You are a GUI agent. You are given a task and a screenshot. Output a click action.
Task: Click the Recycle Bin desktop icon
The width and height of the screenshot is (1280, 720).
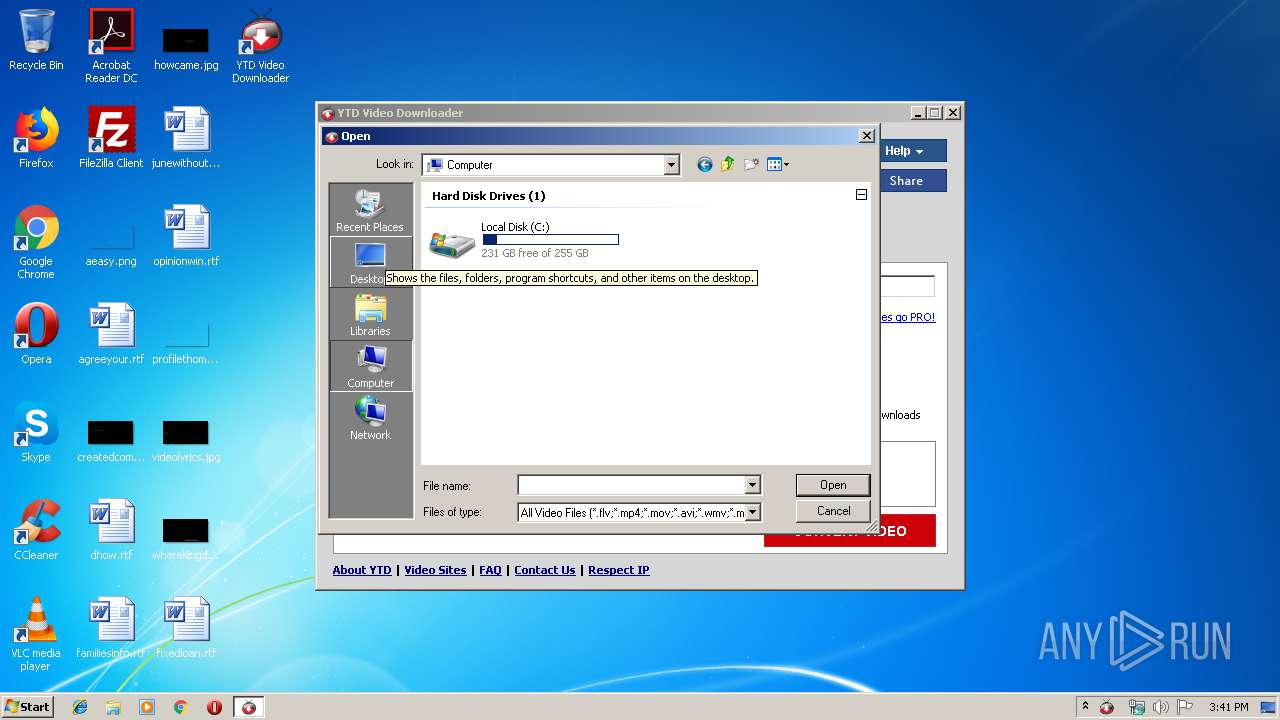coord(36,40)
